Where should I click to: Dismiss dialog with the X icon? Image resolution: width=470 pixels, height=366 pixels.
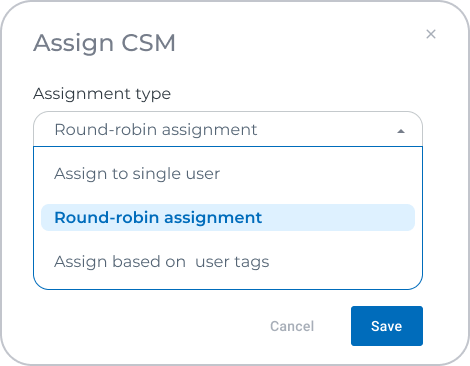click(x=431, y=34)
